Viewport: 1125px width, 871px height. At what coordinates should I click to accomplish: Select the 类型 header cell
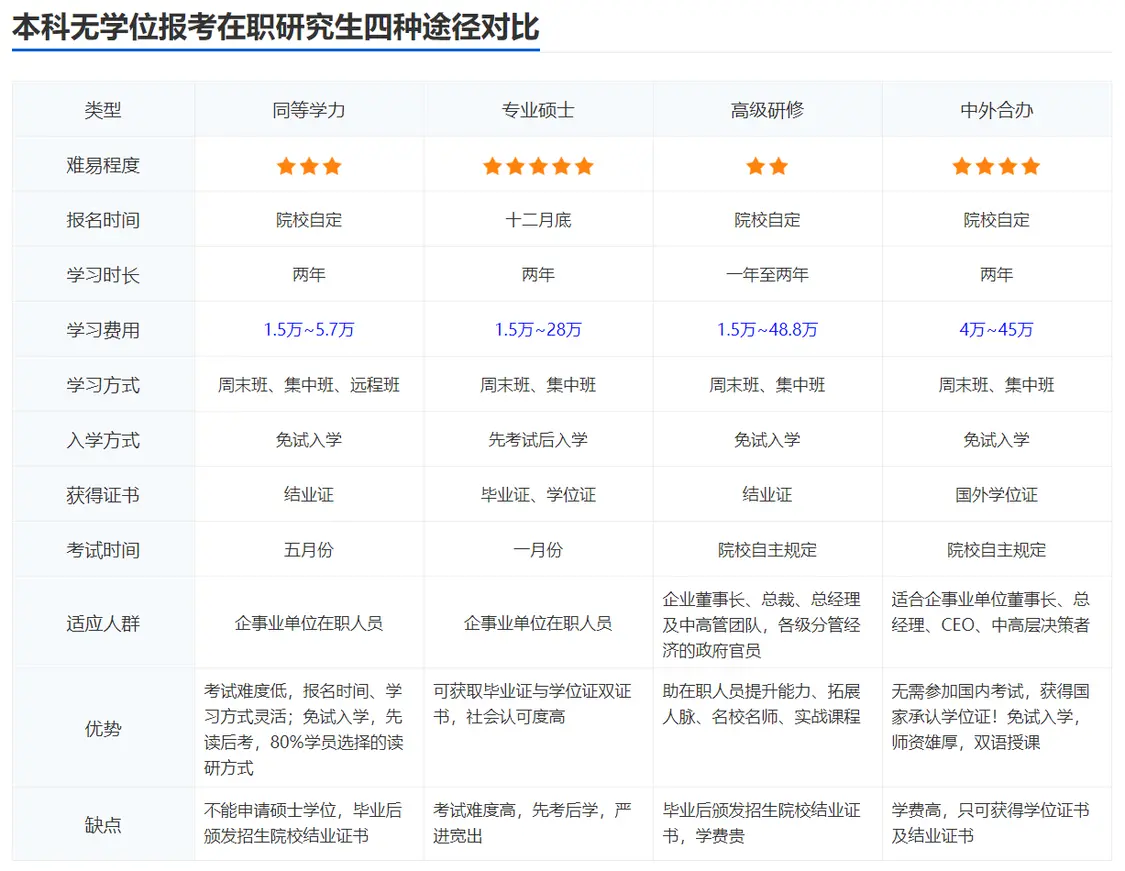coord(103,110)
